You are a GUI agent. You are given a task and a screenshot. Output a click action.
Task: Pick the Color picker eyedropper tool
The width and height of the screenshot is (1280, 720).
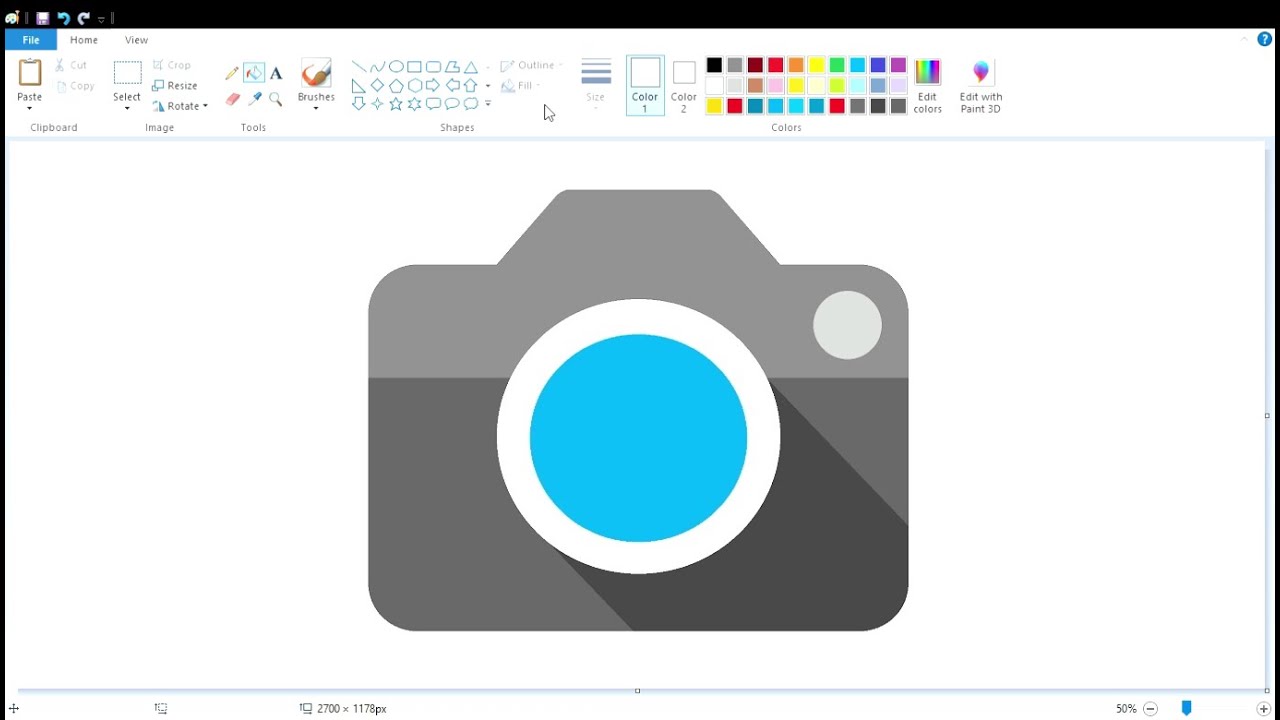coord(254,99)
